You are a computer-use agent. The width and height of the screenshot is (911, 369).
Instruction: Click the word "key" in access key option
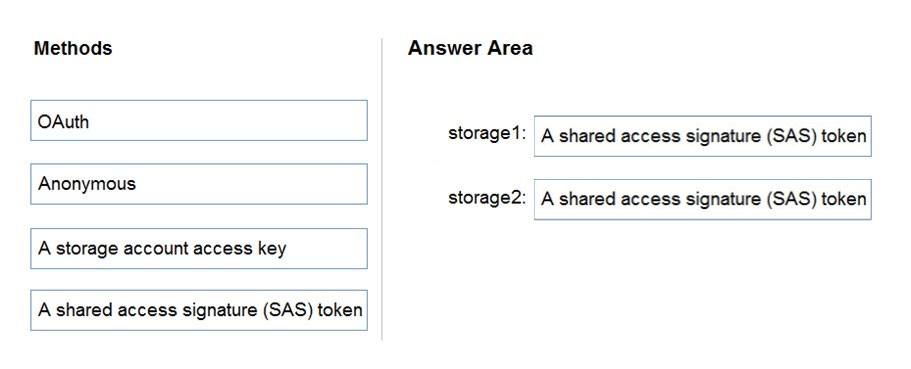[271, 249]
